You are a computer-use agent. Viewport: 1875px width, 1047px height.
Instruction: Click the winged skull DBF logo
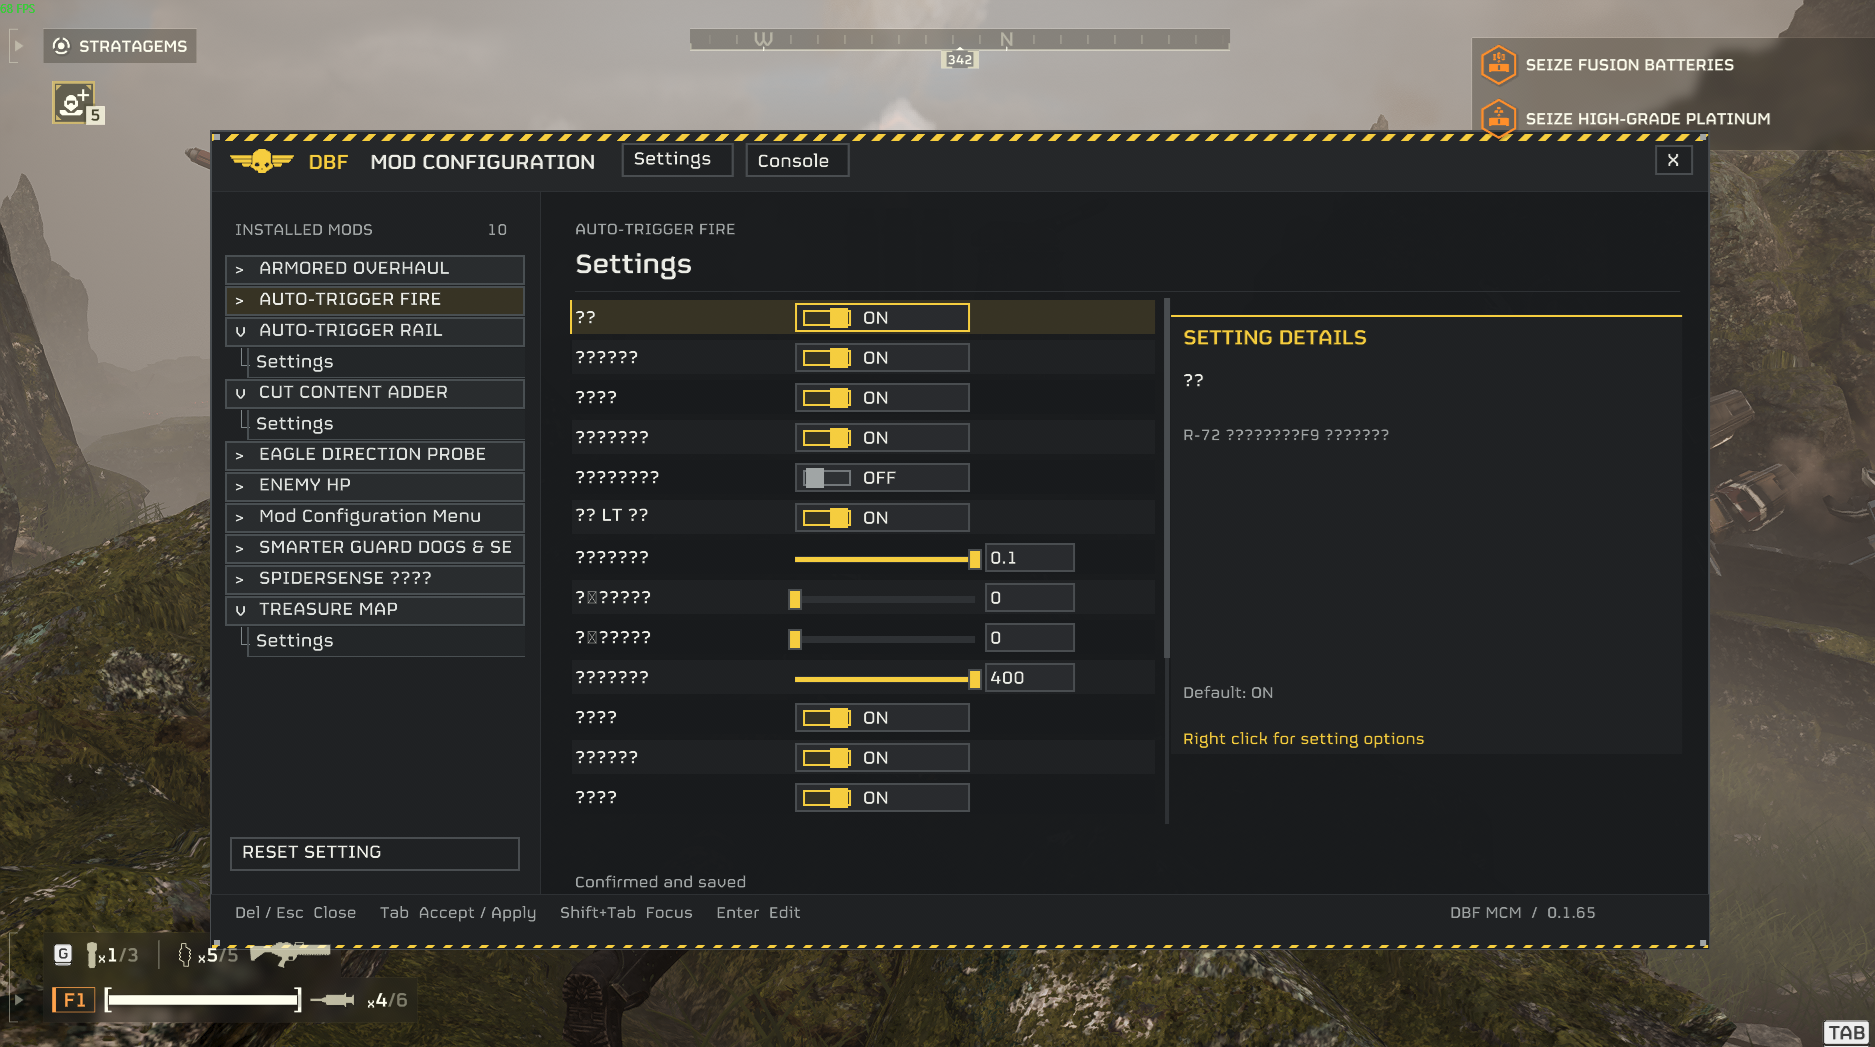tap(262, 161)
